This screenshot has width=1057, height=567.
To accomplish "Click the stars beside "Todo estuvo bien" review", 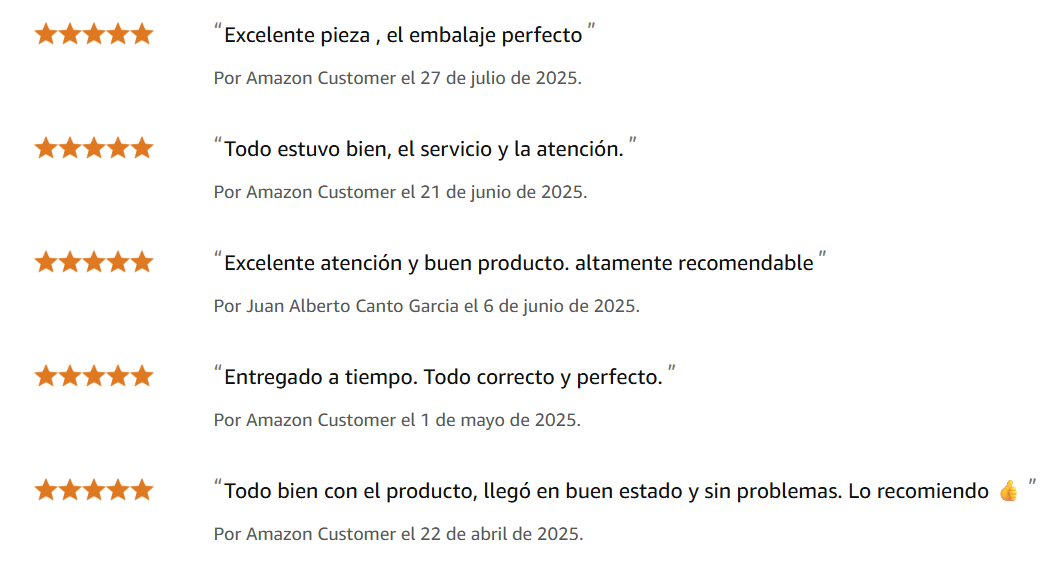I will (x=94, y=149).
